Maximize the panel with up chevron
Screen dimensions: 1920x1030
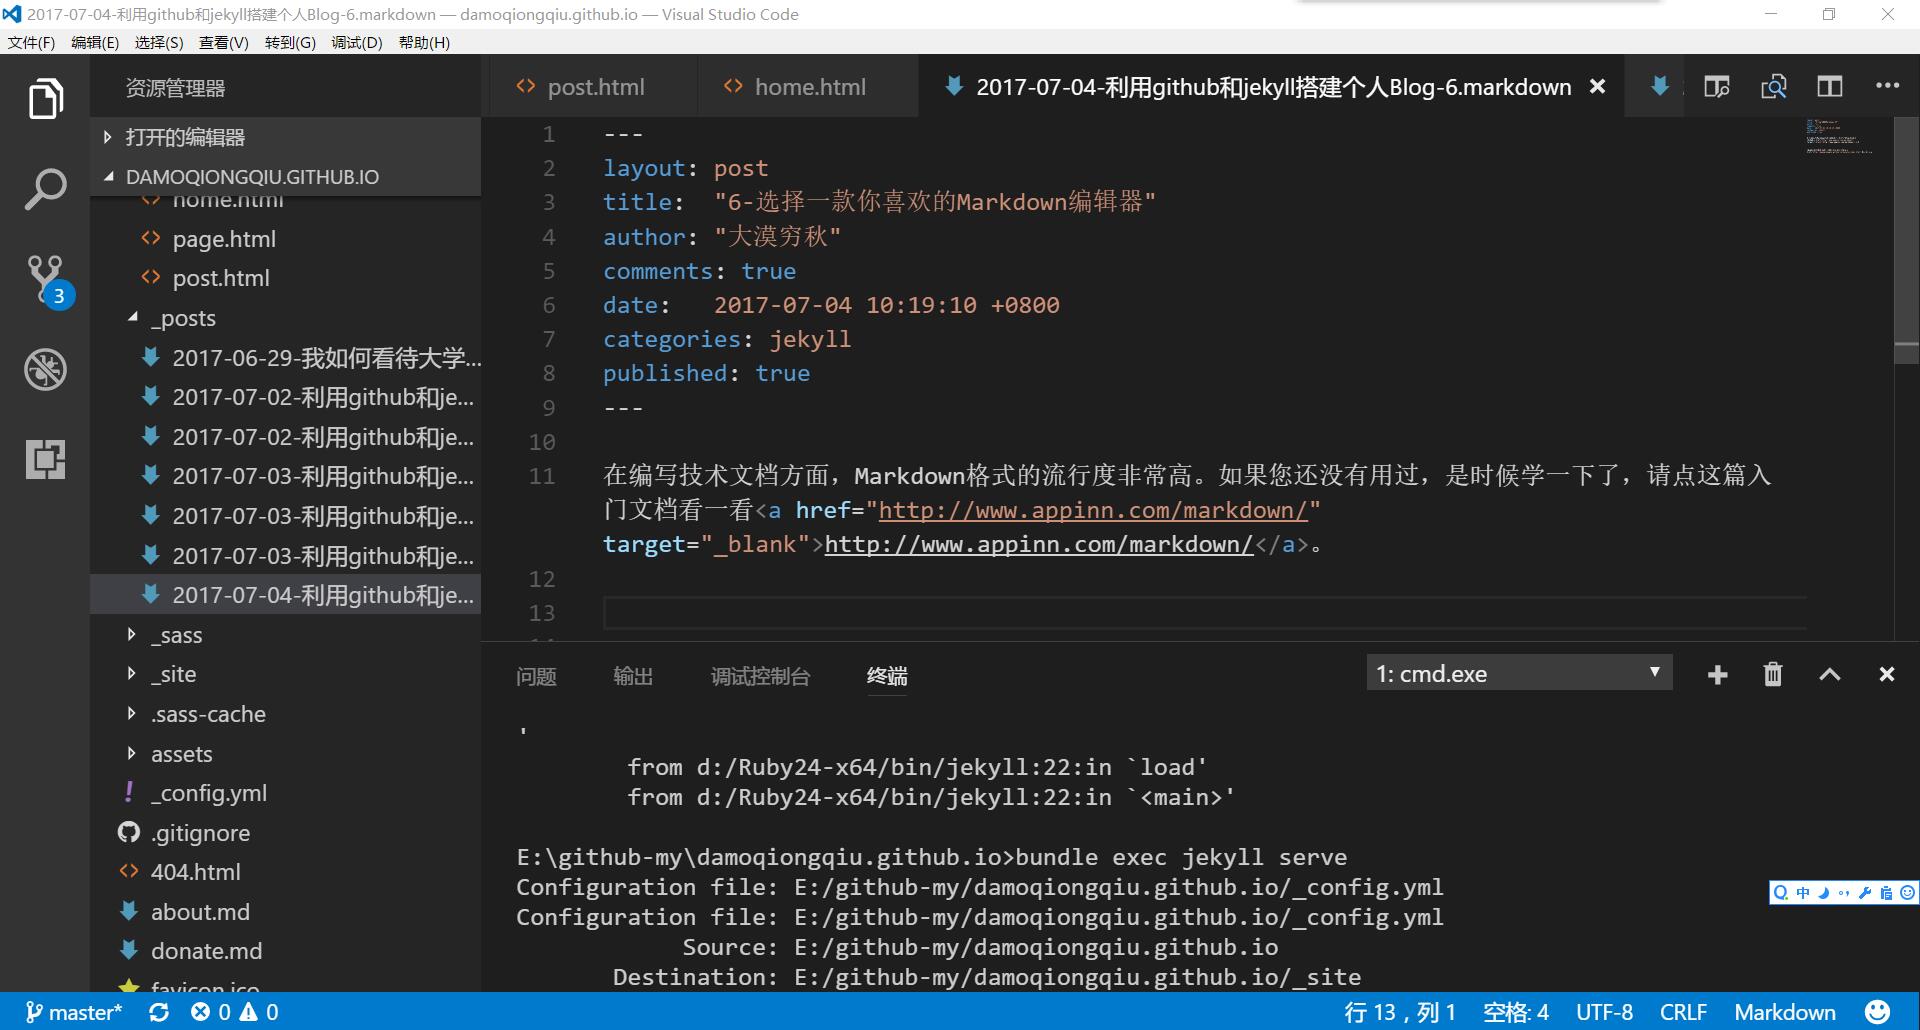[1830, 675]
